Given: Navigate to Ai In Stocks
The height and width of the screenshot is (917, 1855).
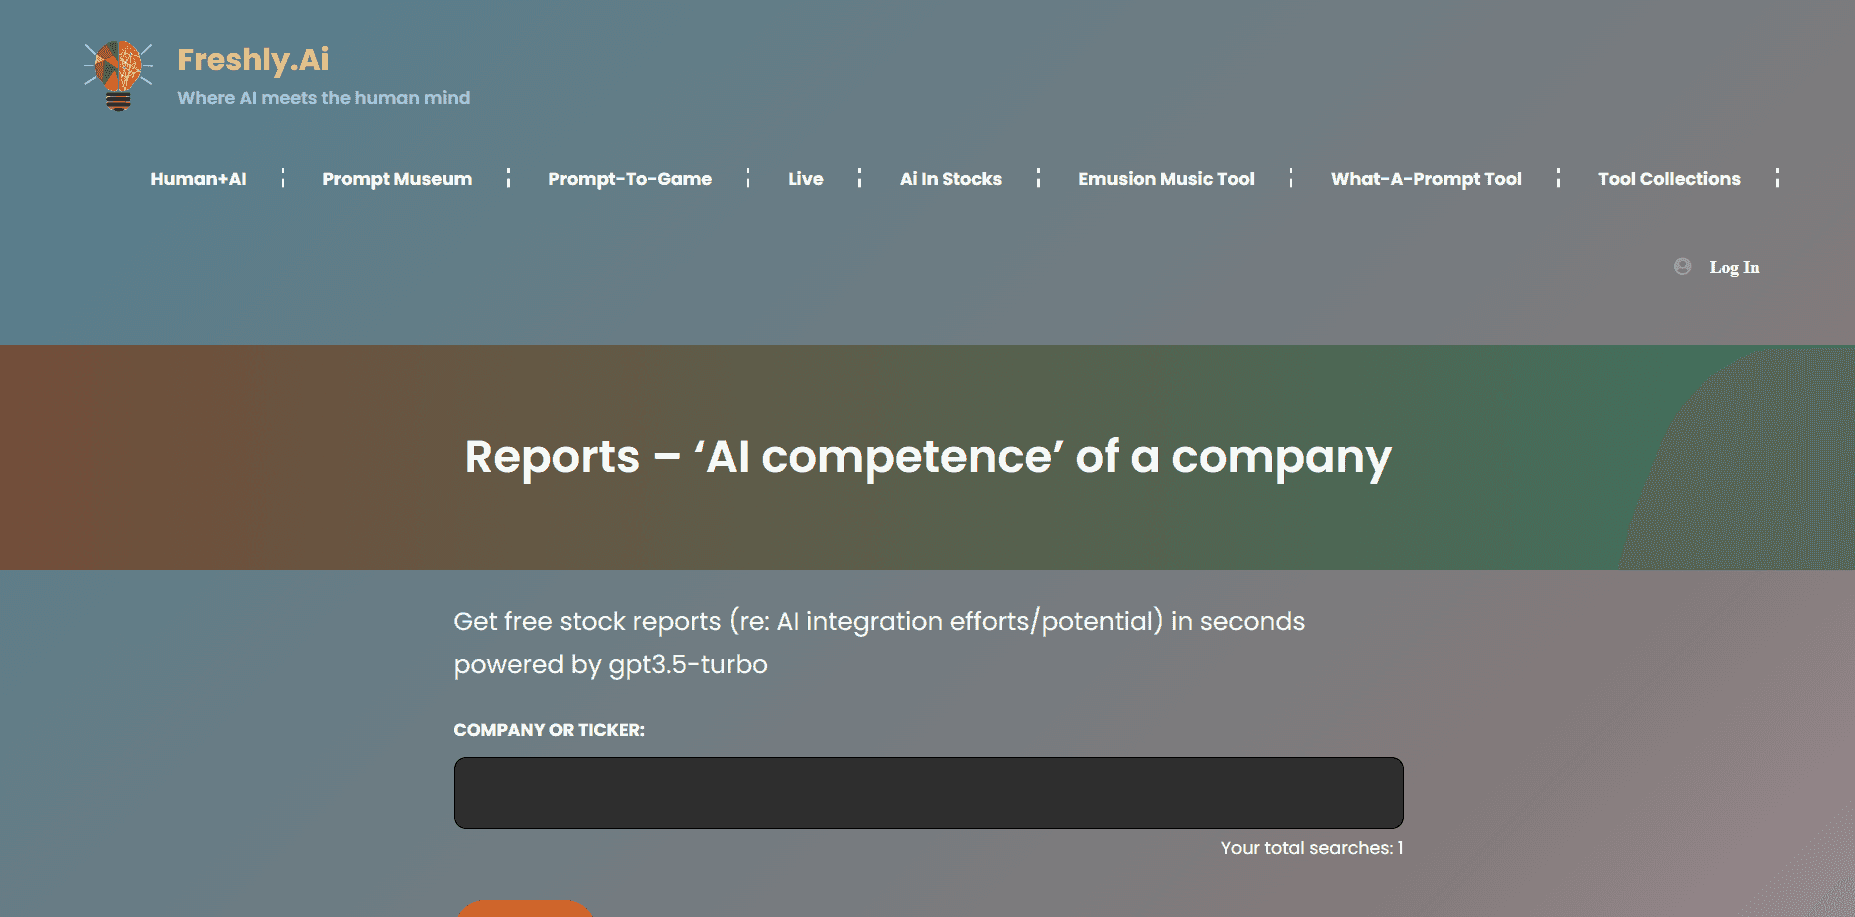Looking at the screenshot, I should [950, 179].
